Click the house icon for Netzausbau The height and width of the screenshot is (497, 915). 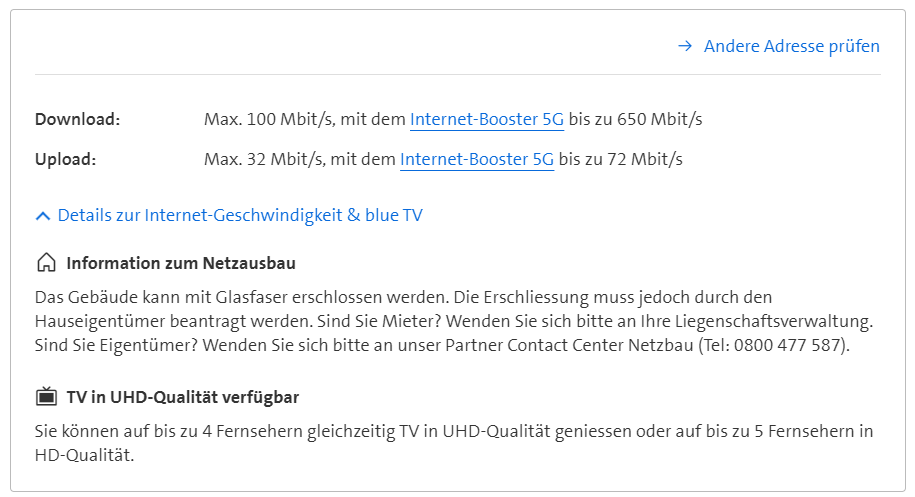[x=46, y=263]
